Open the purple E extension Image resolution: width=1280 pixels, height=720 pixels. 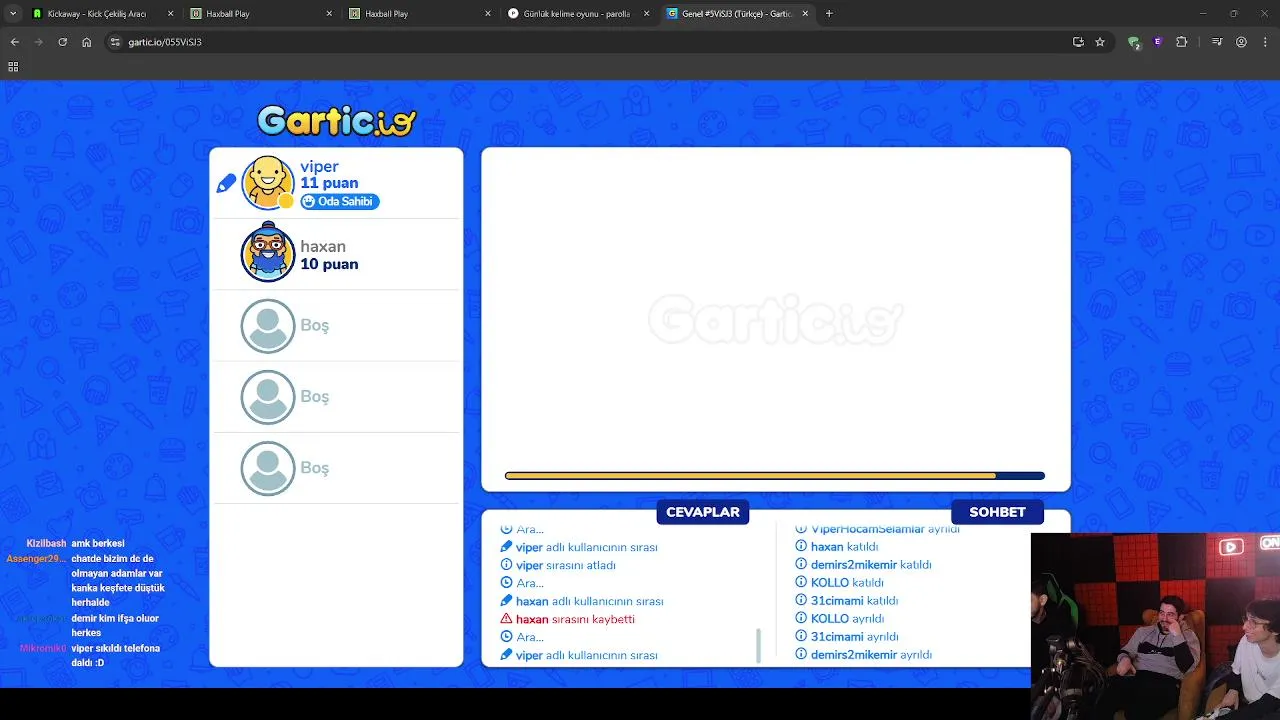coord(1158,42)
